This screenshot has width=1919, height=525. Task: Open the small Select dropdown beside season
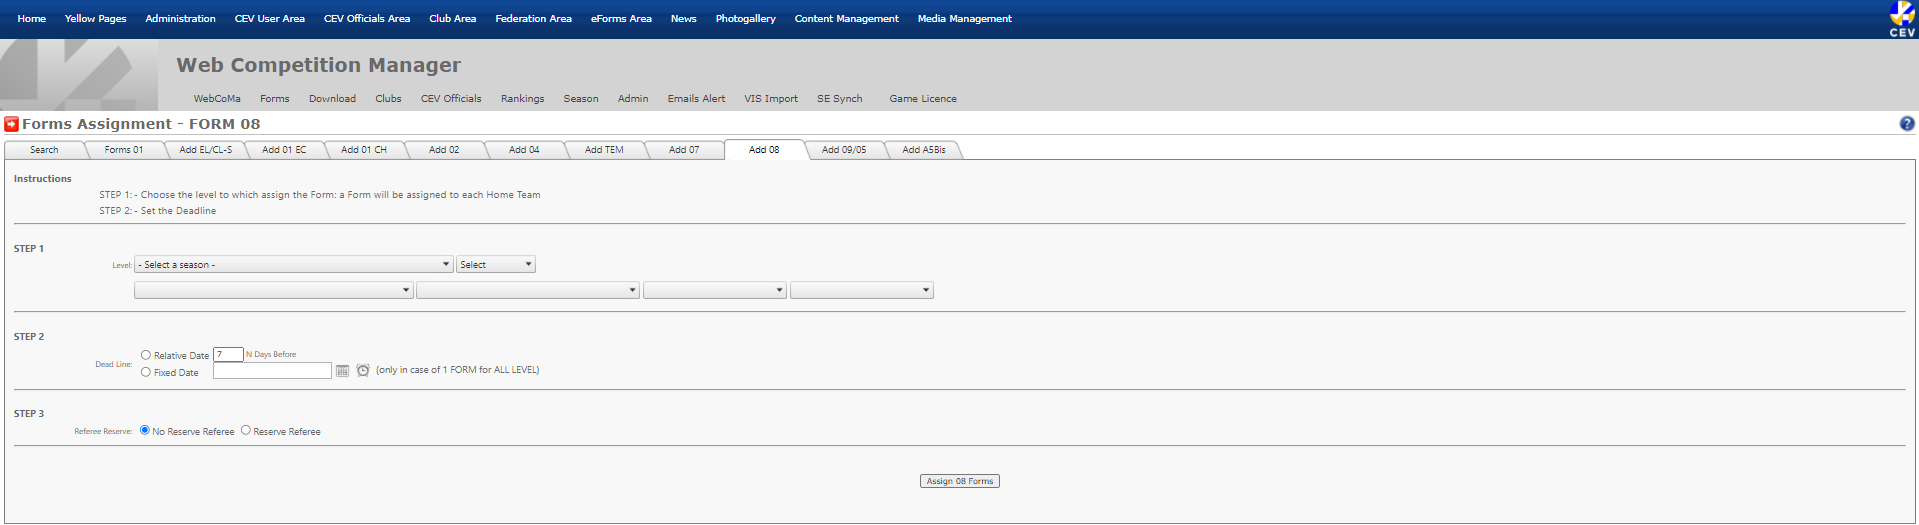496,265
